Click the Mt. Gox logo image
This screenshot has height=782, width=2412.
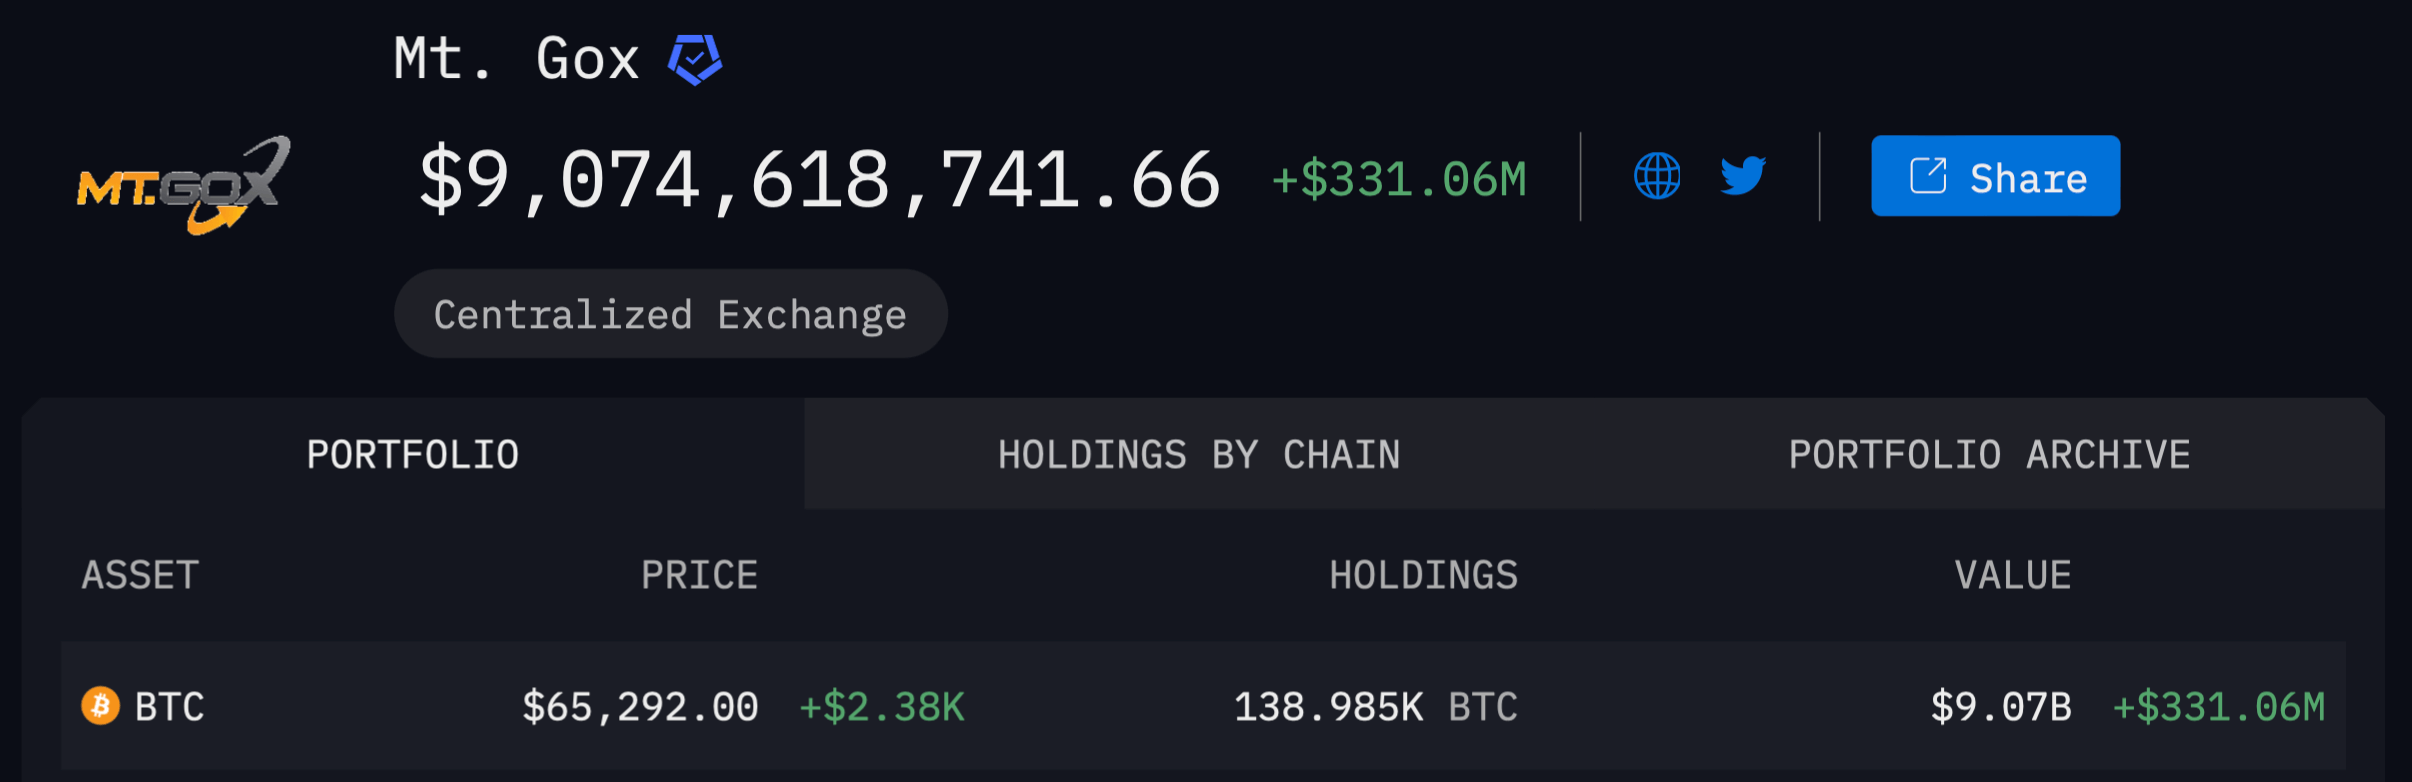click(184, 185)
